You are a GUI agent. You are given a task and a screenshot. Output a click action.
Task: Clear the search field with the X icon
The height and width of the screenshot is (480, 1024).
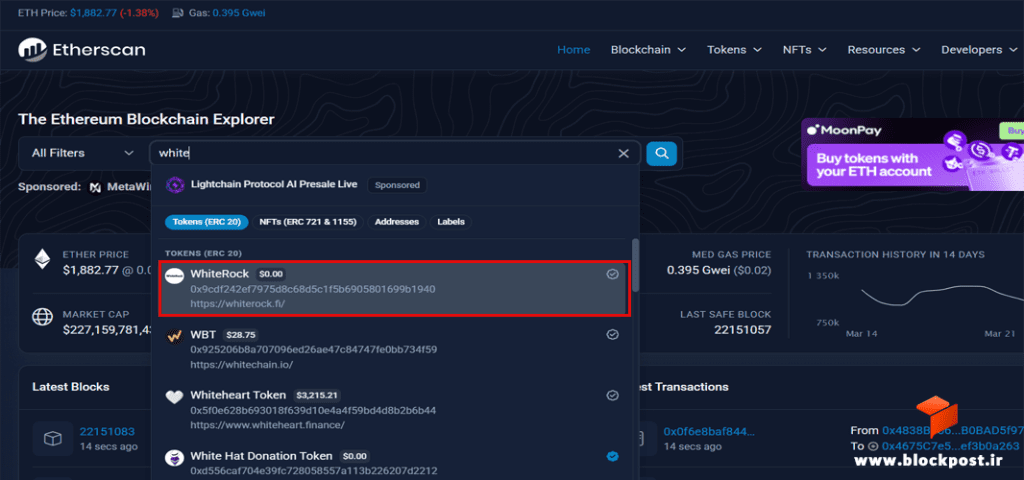pyautogui.click(x=624, y=153)
